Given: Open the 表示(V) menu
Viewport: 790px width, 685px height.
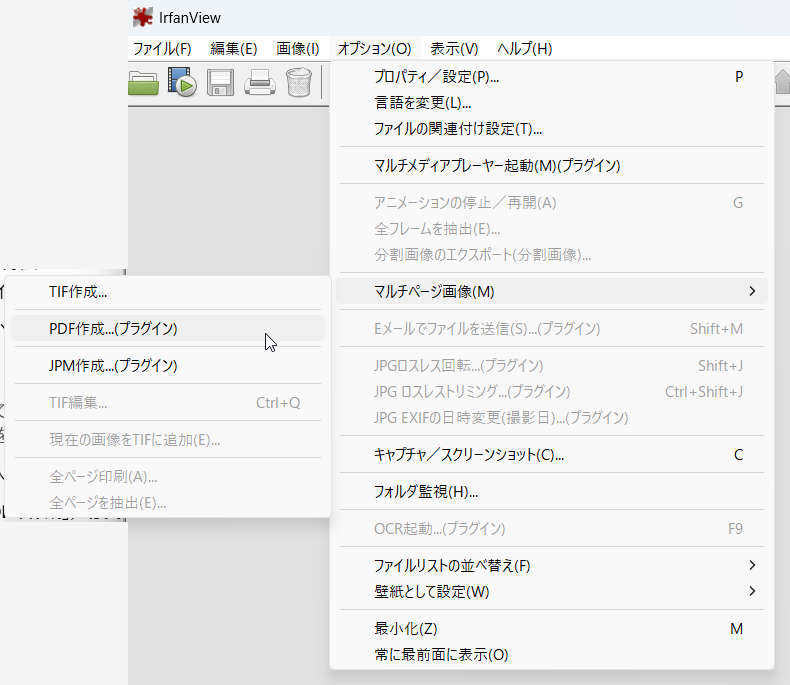Looking at the screenshot, I should click(454, 49).
